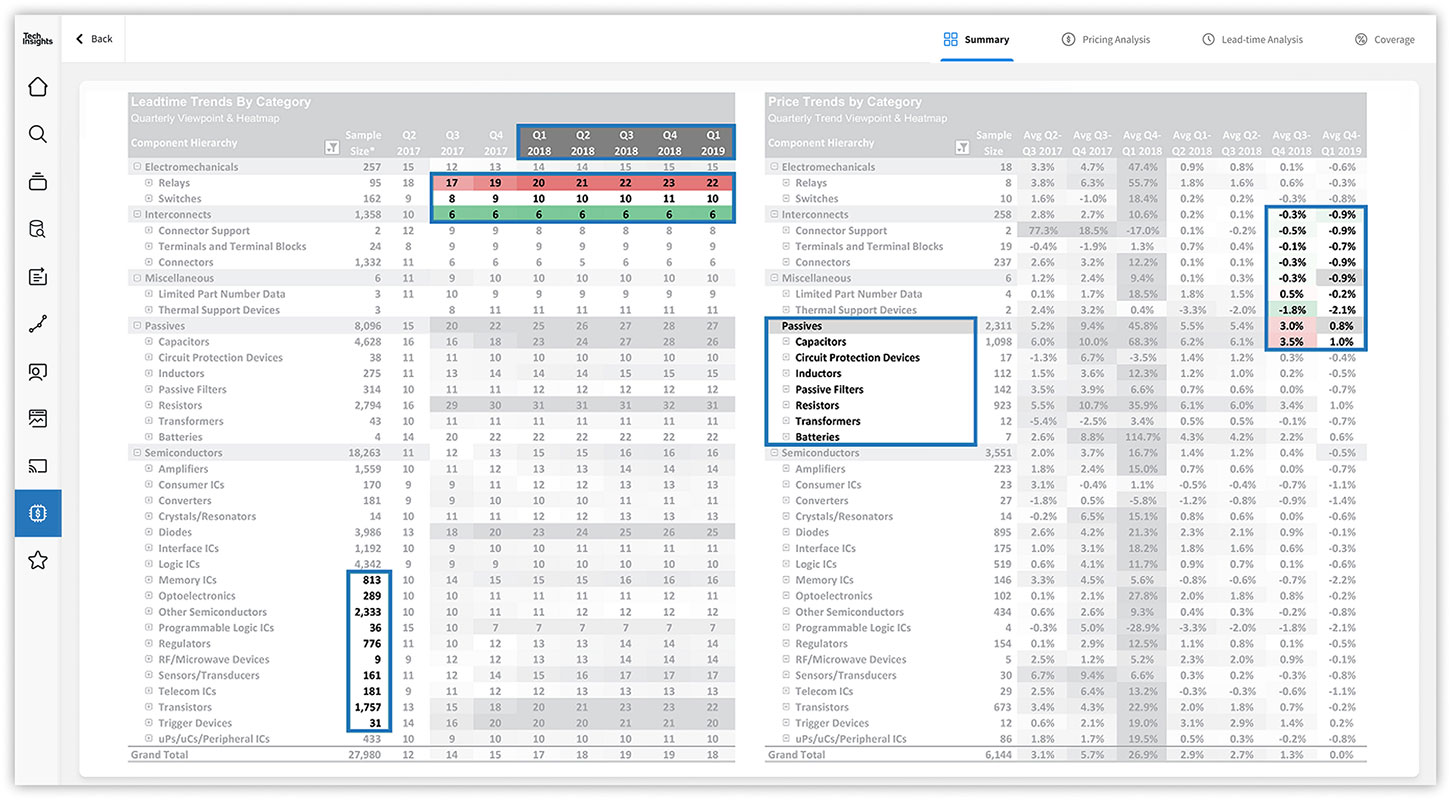The image size is (1451, 800).
Task: Click Limited Part Number Data in Price table
Action: (x=859, y=294)
